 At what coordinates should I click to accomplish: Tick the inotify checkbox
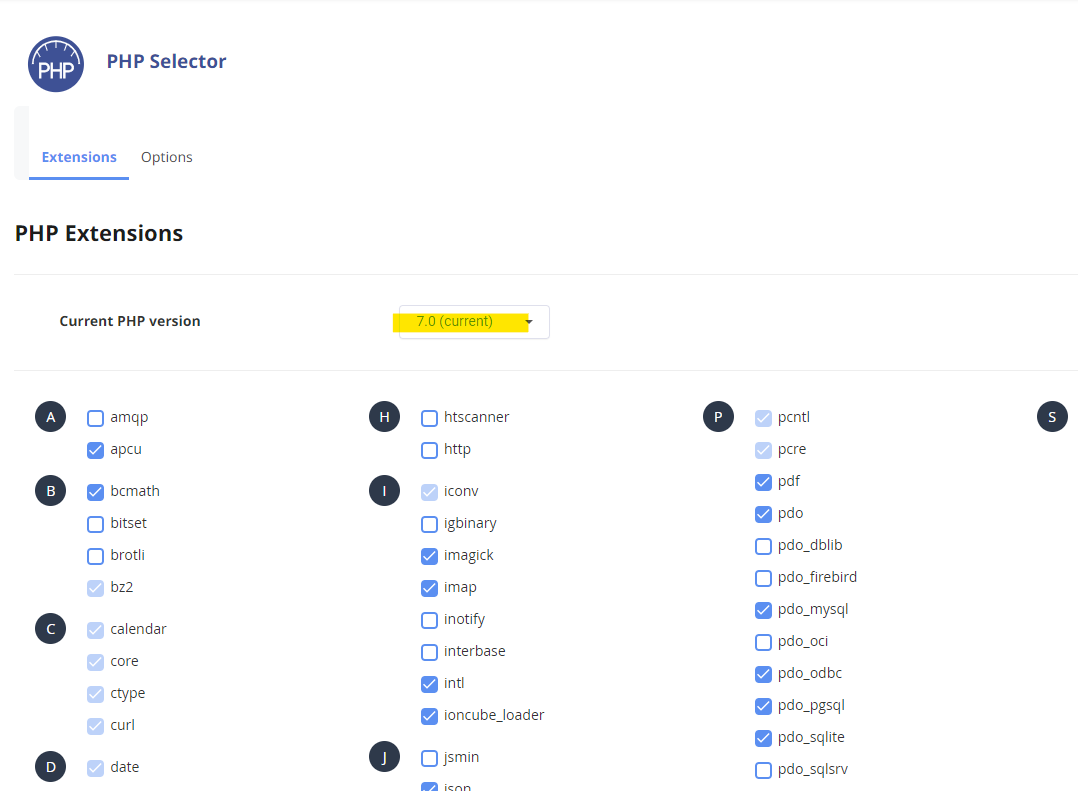(x=430, y=621)
